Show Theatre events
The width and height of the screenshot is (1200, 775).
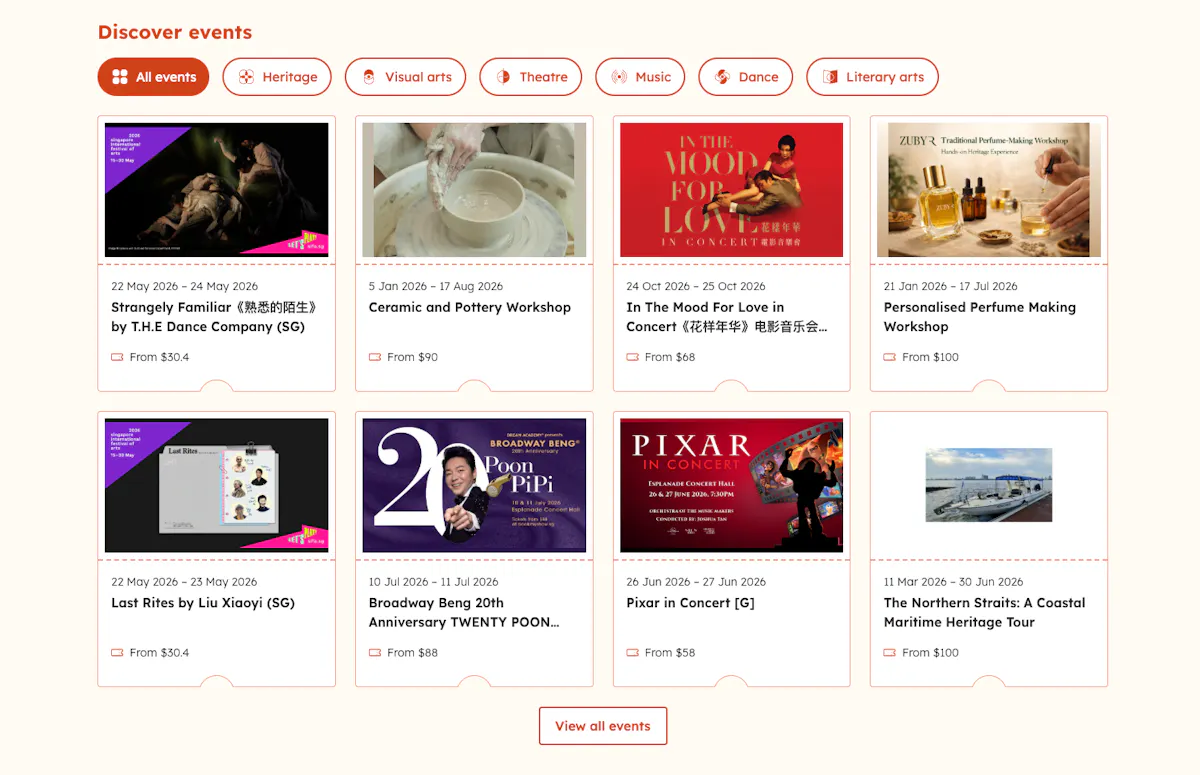click(x=530, y=77)
